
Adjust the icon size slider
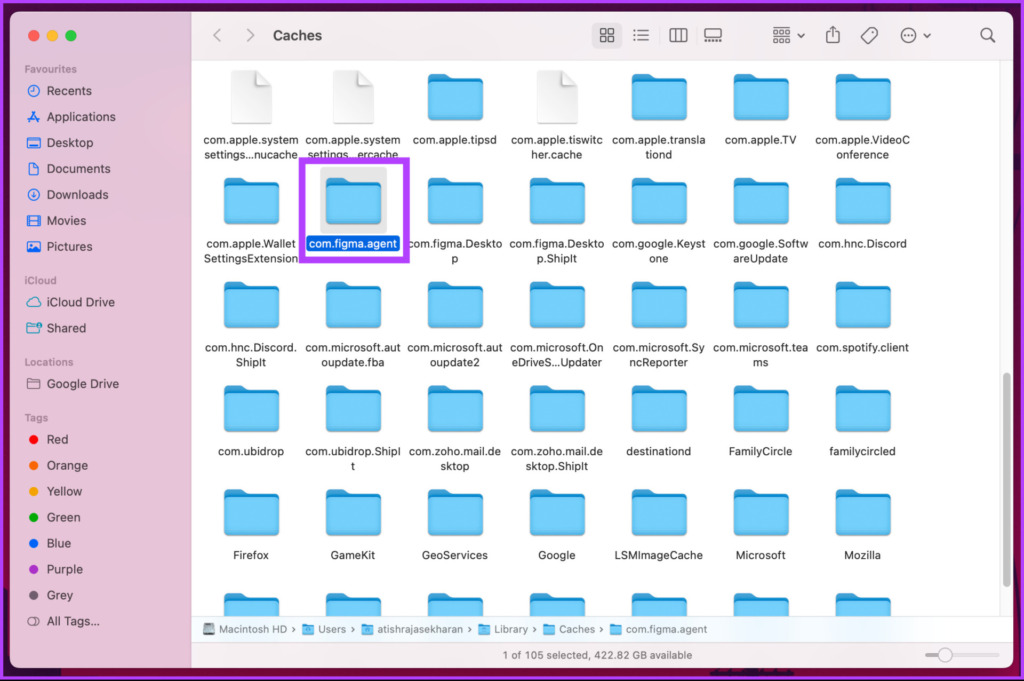pos(944,655)
